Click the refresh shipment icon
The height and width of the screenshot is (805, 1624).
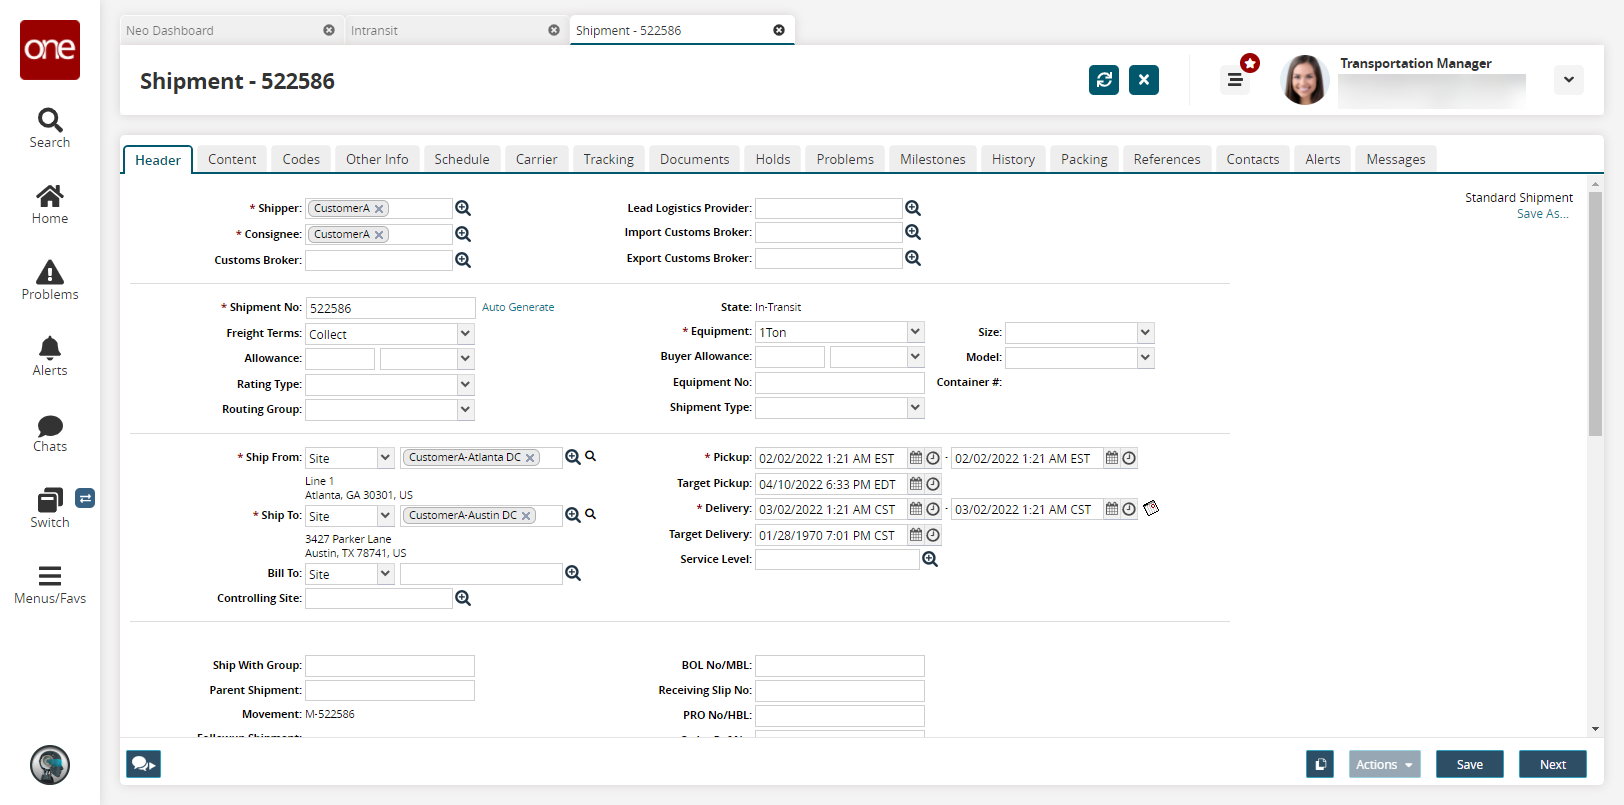pos(1104,80)
